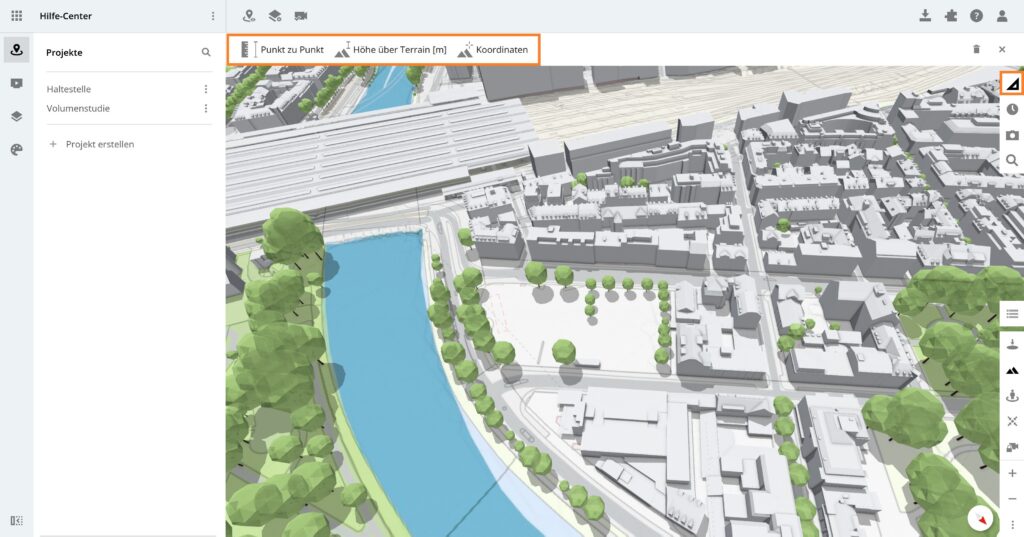Open options menu for Haltestelle project
Viewport: 1024px width, 537px height.
(x=206, y=89)
